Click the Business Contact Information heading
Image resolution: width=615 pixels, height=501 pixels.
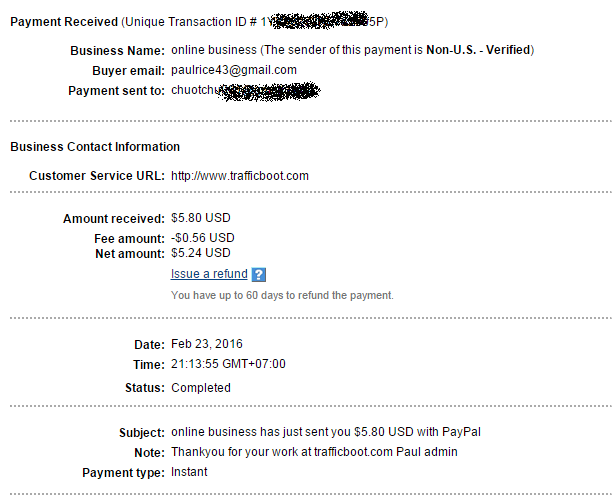click(x=95, y=147)
